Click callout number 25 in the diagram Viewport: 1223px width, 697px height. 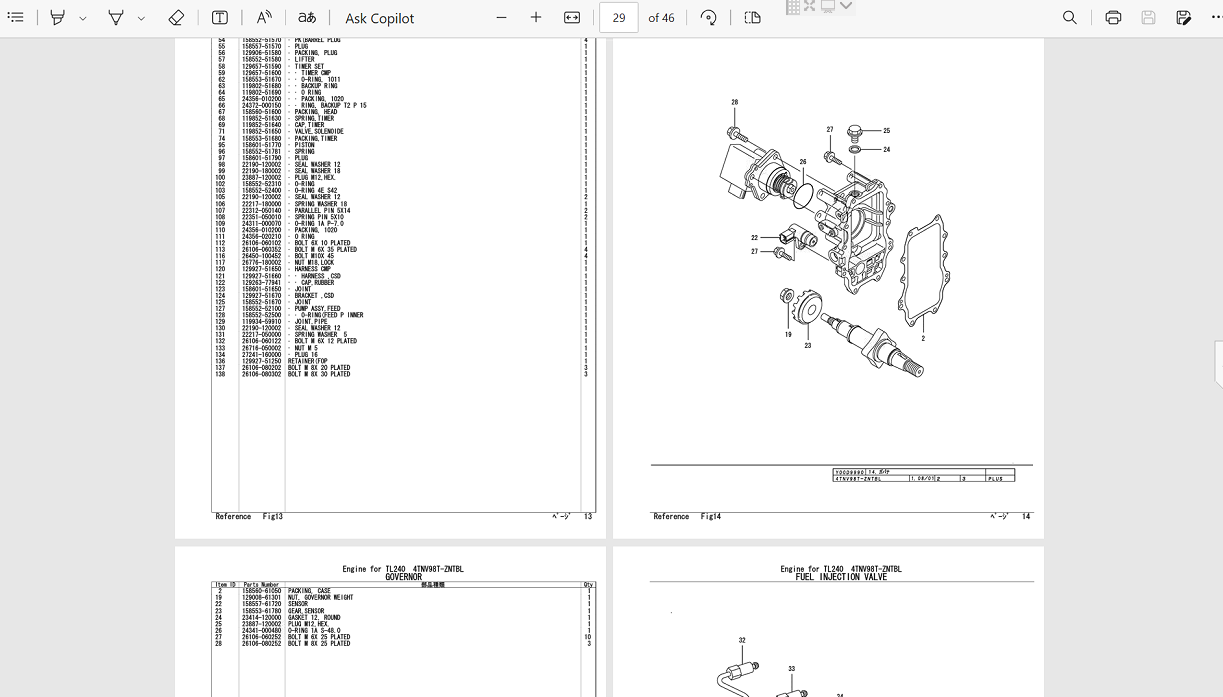pyautogui.click(x=886, y=131)
